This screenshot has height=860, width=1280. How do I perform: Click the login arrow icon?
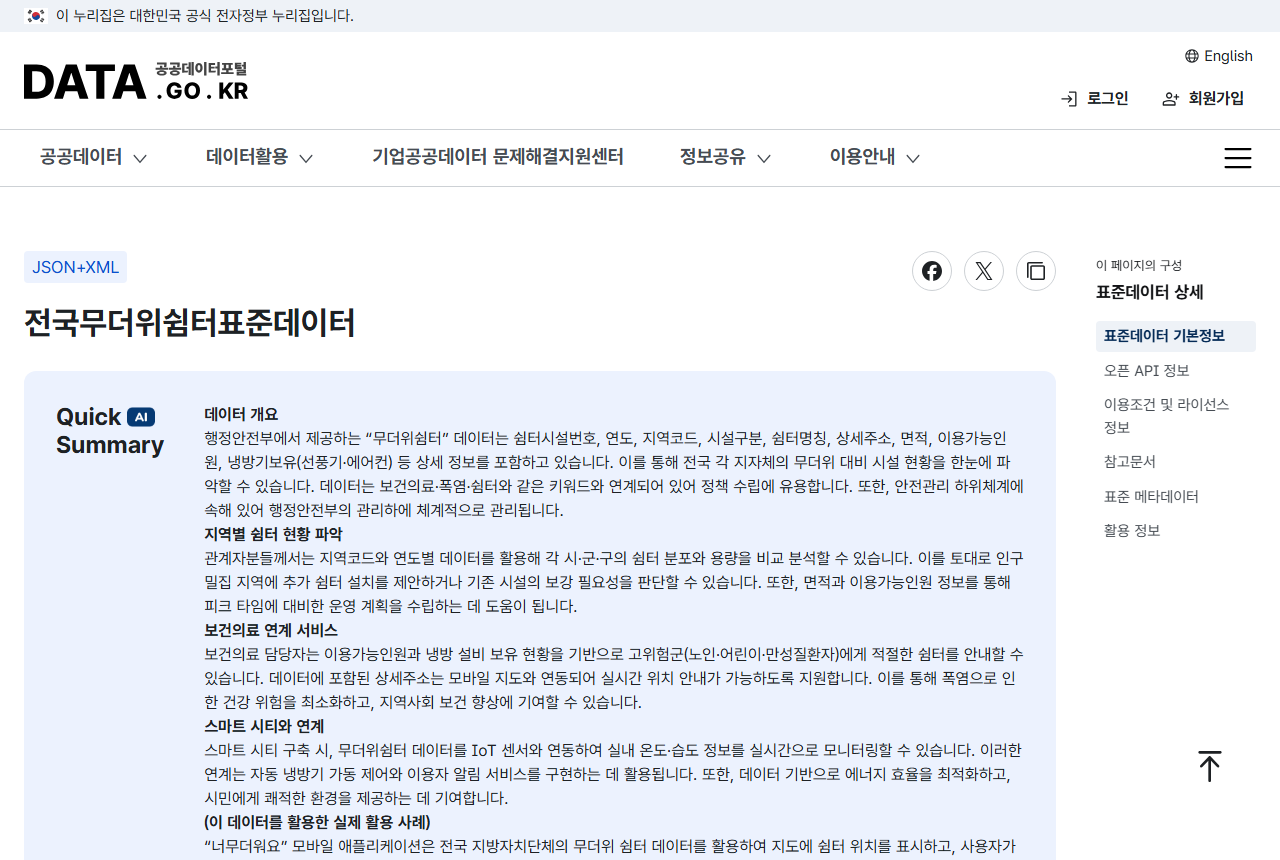pyautogui.click(x=1069, y=99)
